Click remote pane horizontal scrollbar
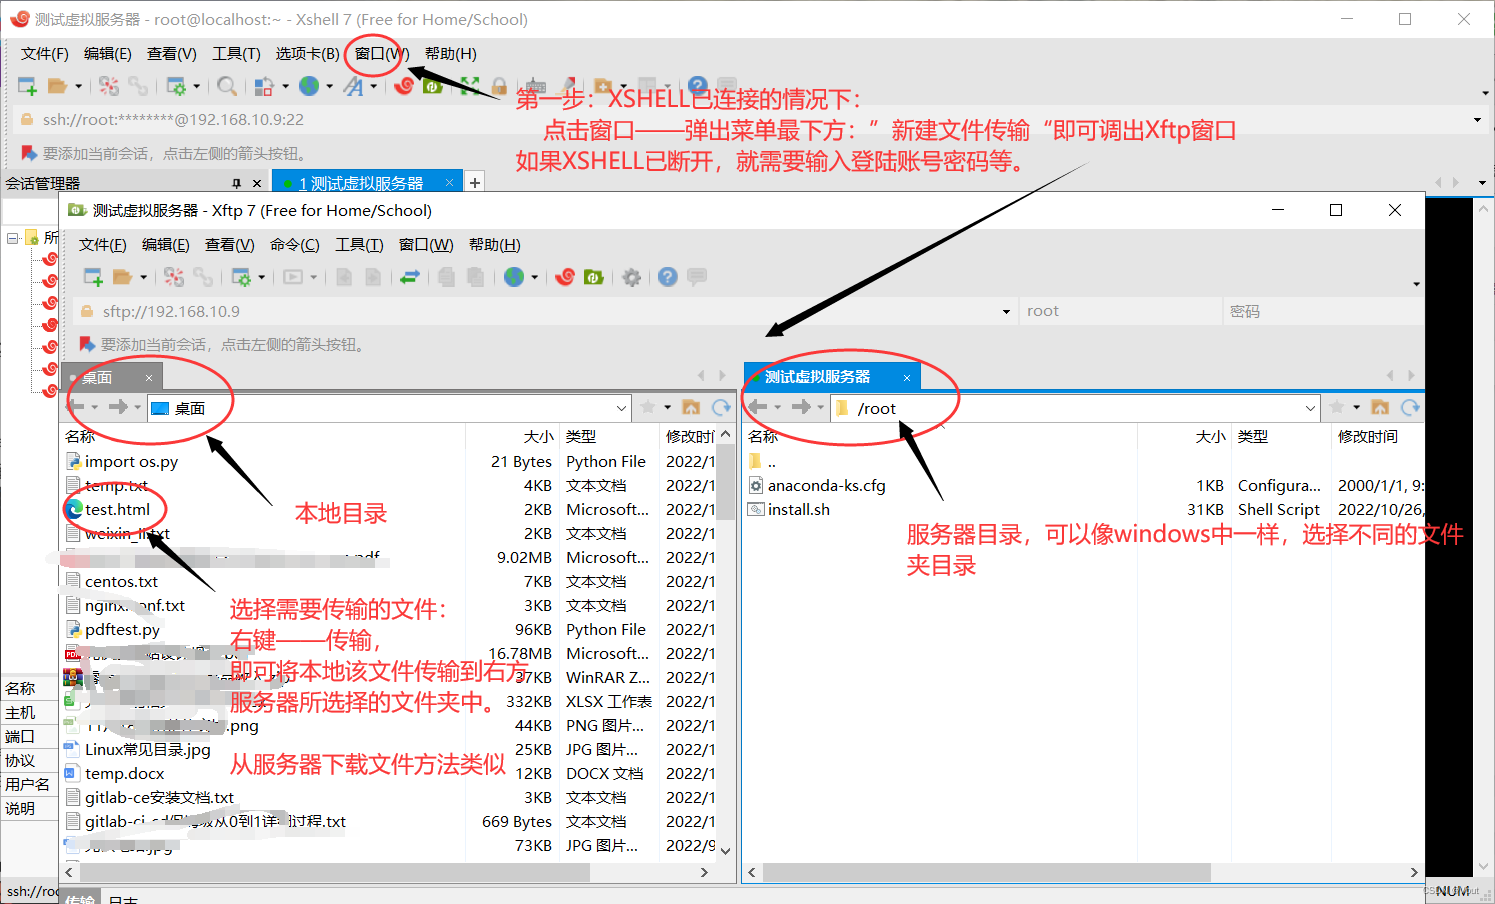This screenshot has width=1495, height=904. click(x=987, y=872)
